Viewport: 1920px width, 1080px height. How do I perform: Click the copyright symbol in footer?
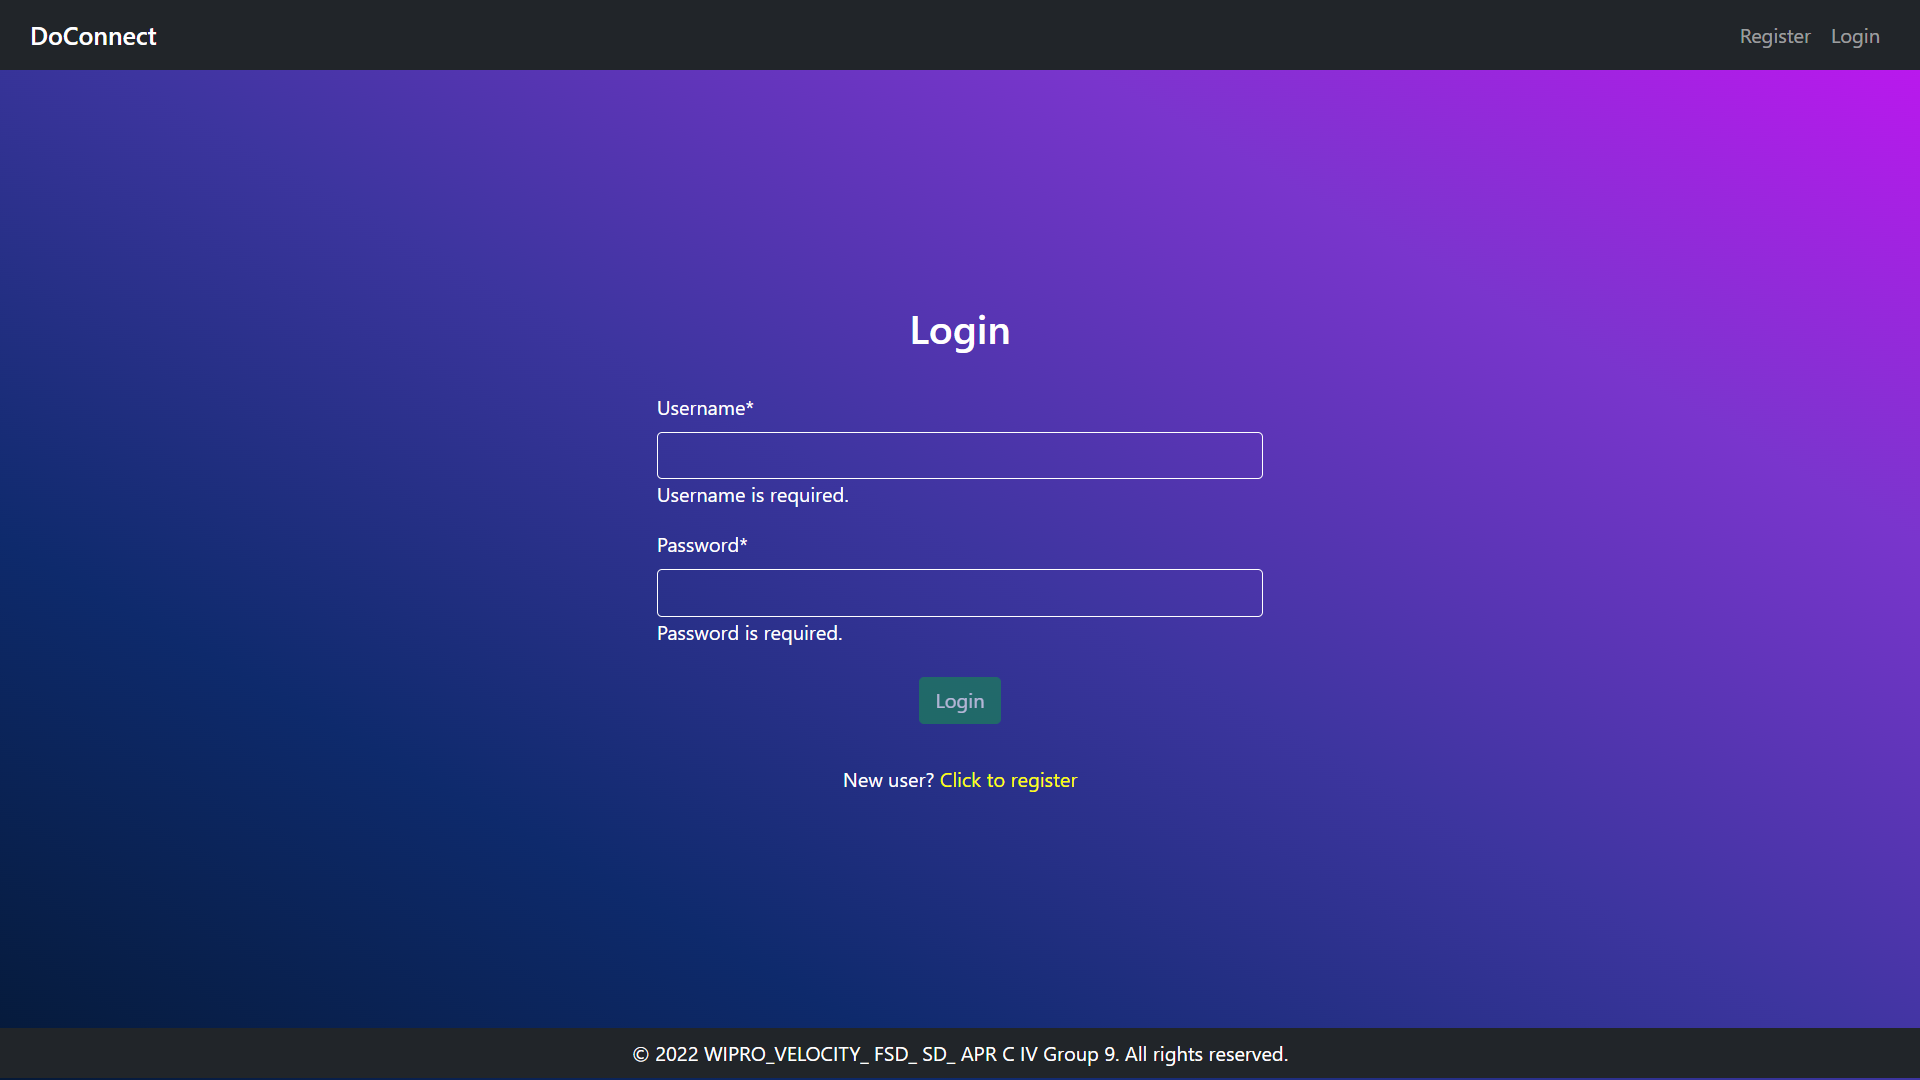[x=641, y=1054]
